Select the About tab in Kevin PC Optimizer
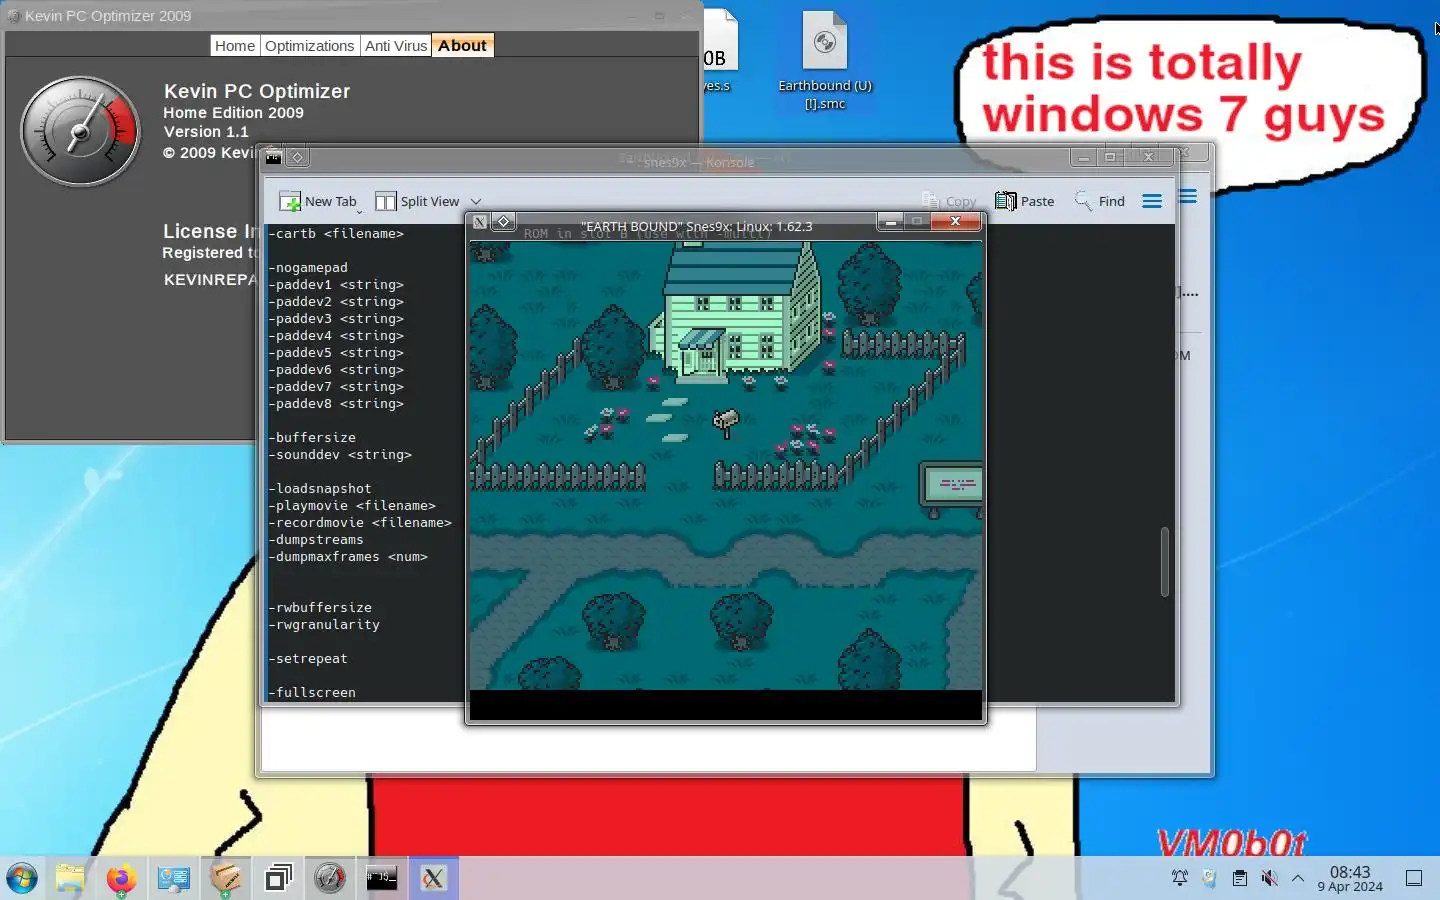 click(462, 46)
